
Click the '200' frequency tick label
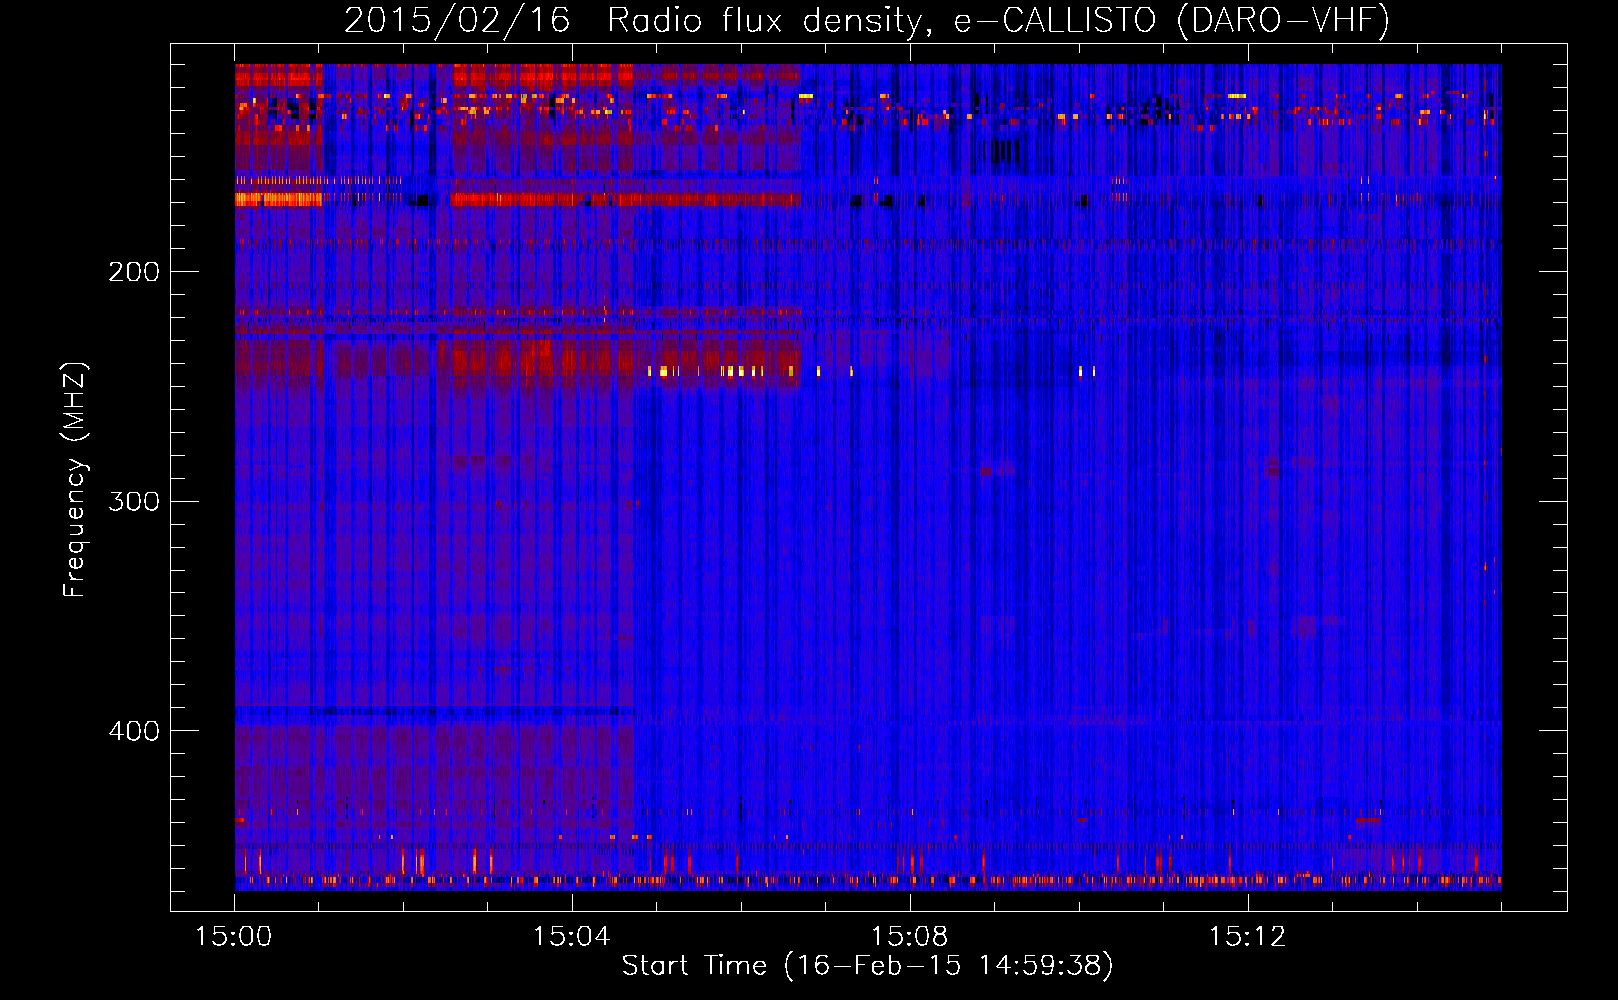[134, 272]
